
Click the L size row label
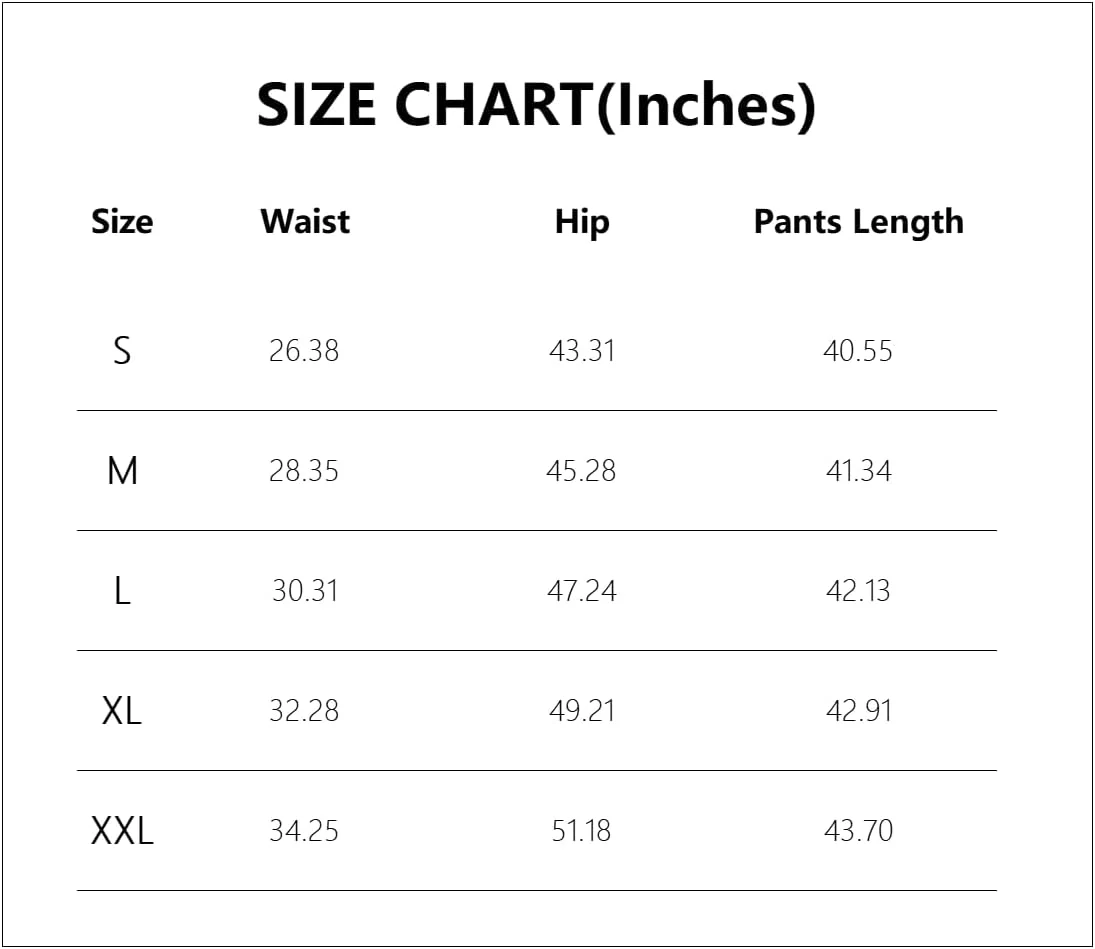pos(122,591)
